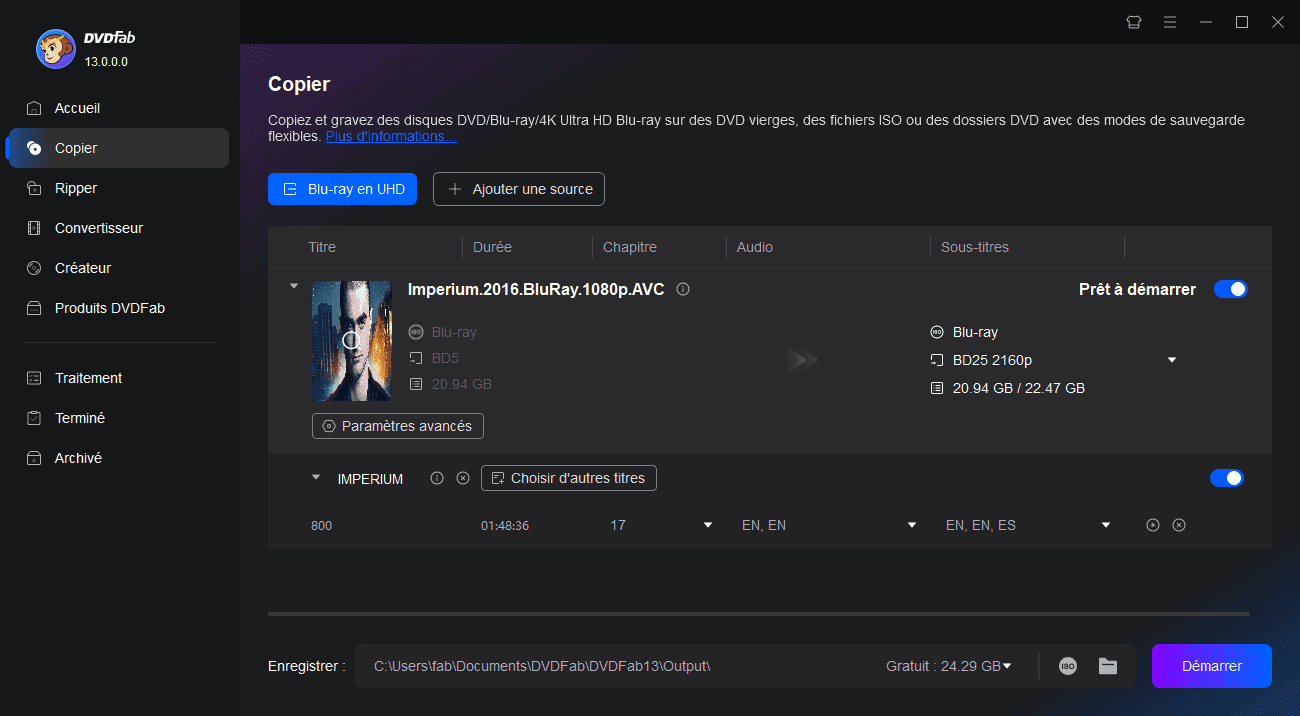Toggle the Prêt à démarrer switch
1300x716 pixels.
(x=1231, y=289)
